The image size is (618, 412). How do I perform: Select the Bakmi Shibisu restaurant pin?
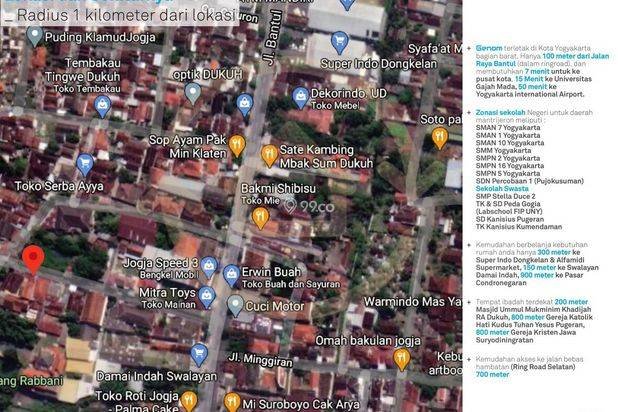tap(260, 218)
